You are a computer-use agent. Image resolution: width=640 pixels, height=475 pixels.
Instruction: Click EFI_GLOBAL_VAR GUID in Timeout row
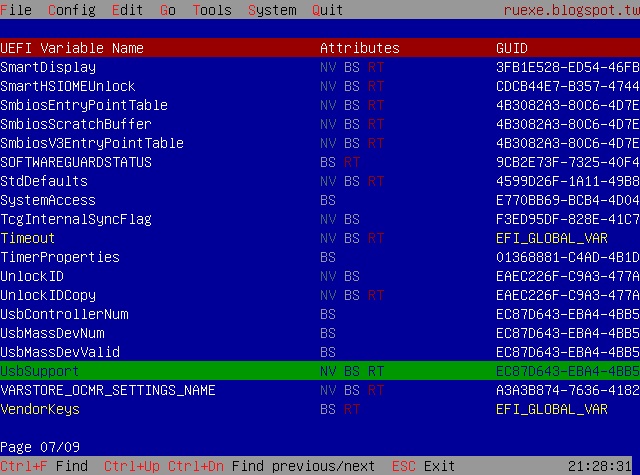(x=552, y=238)
